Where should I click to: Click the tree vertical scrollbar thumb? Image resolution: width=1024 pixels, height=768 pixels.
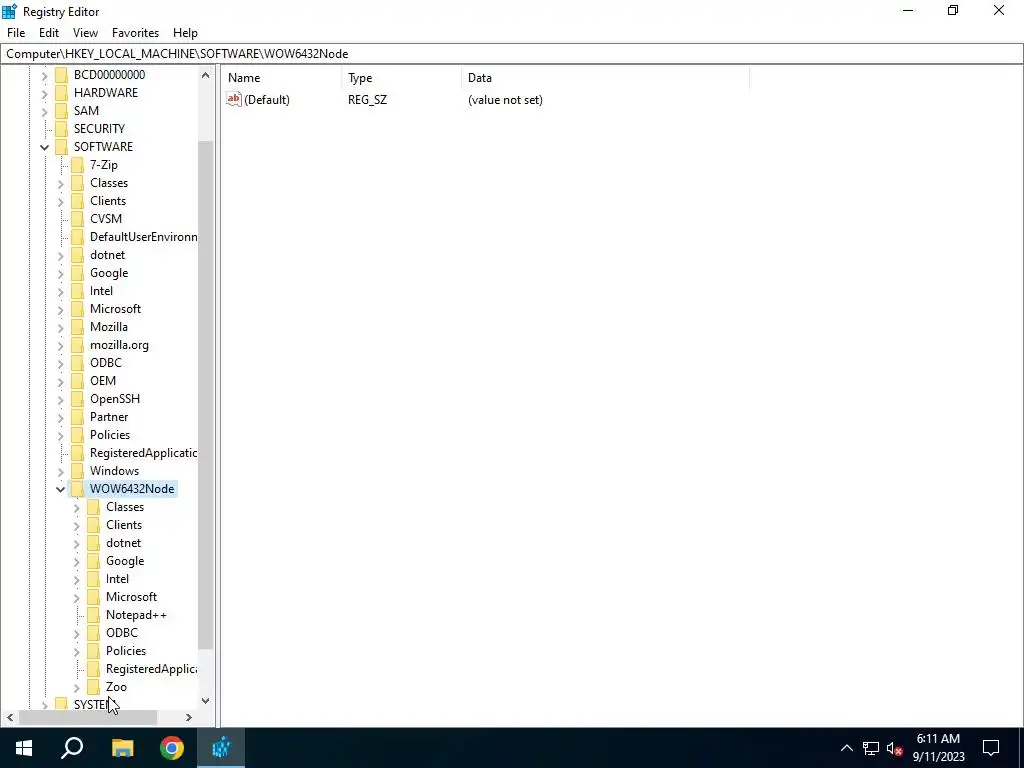206,395
